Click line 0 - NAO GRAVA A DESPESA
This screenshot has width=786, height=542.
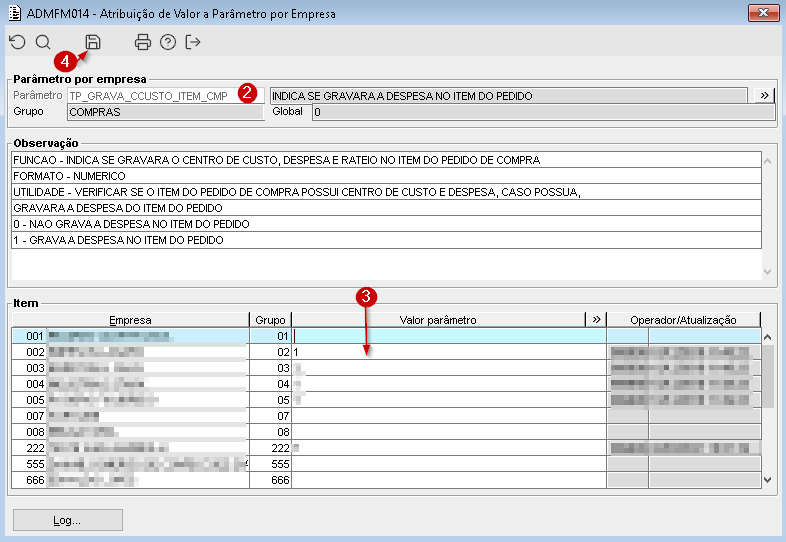tap(386, 224)
